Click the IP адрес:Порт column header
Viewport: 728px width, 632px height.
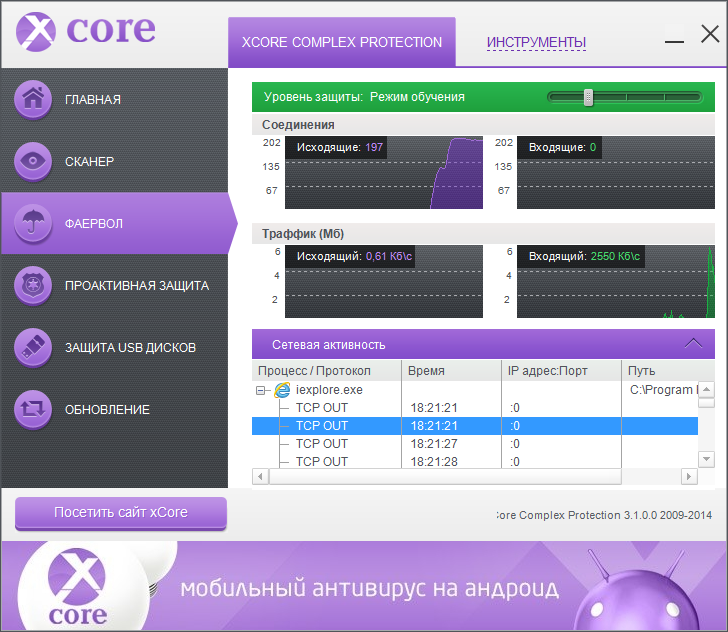coord(561,371)
